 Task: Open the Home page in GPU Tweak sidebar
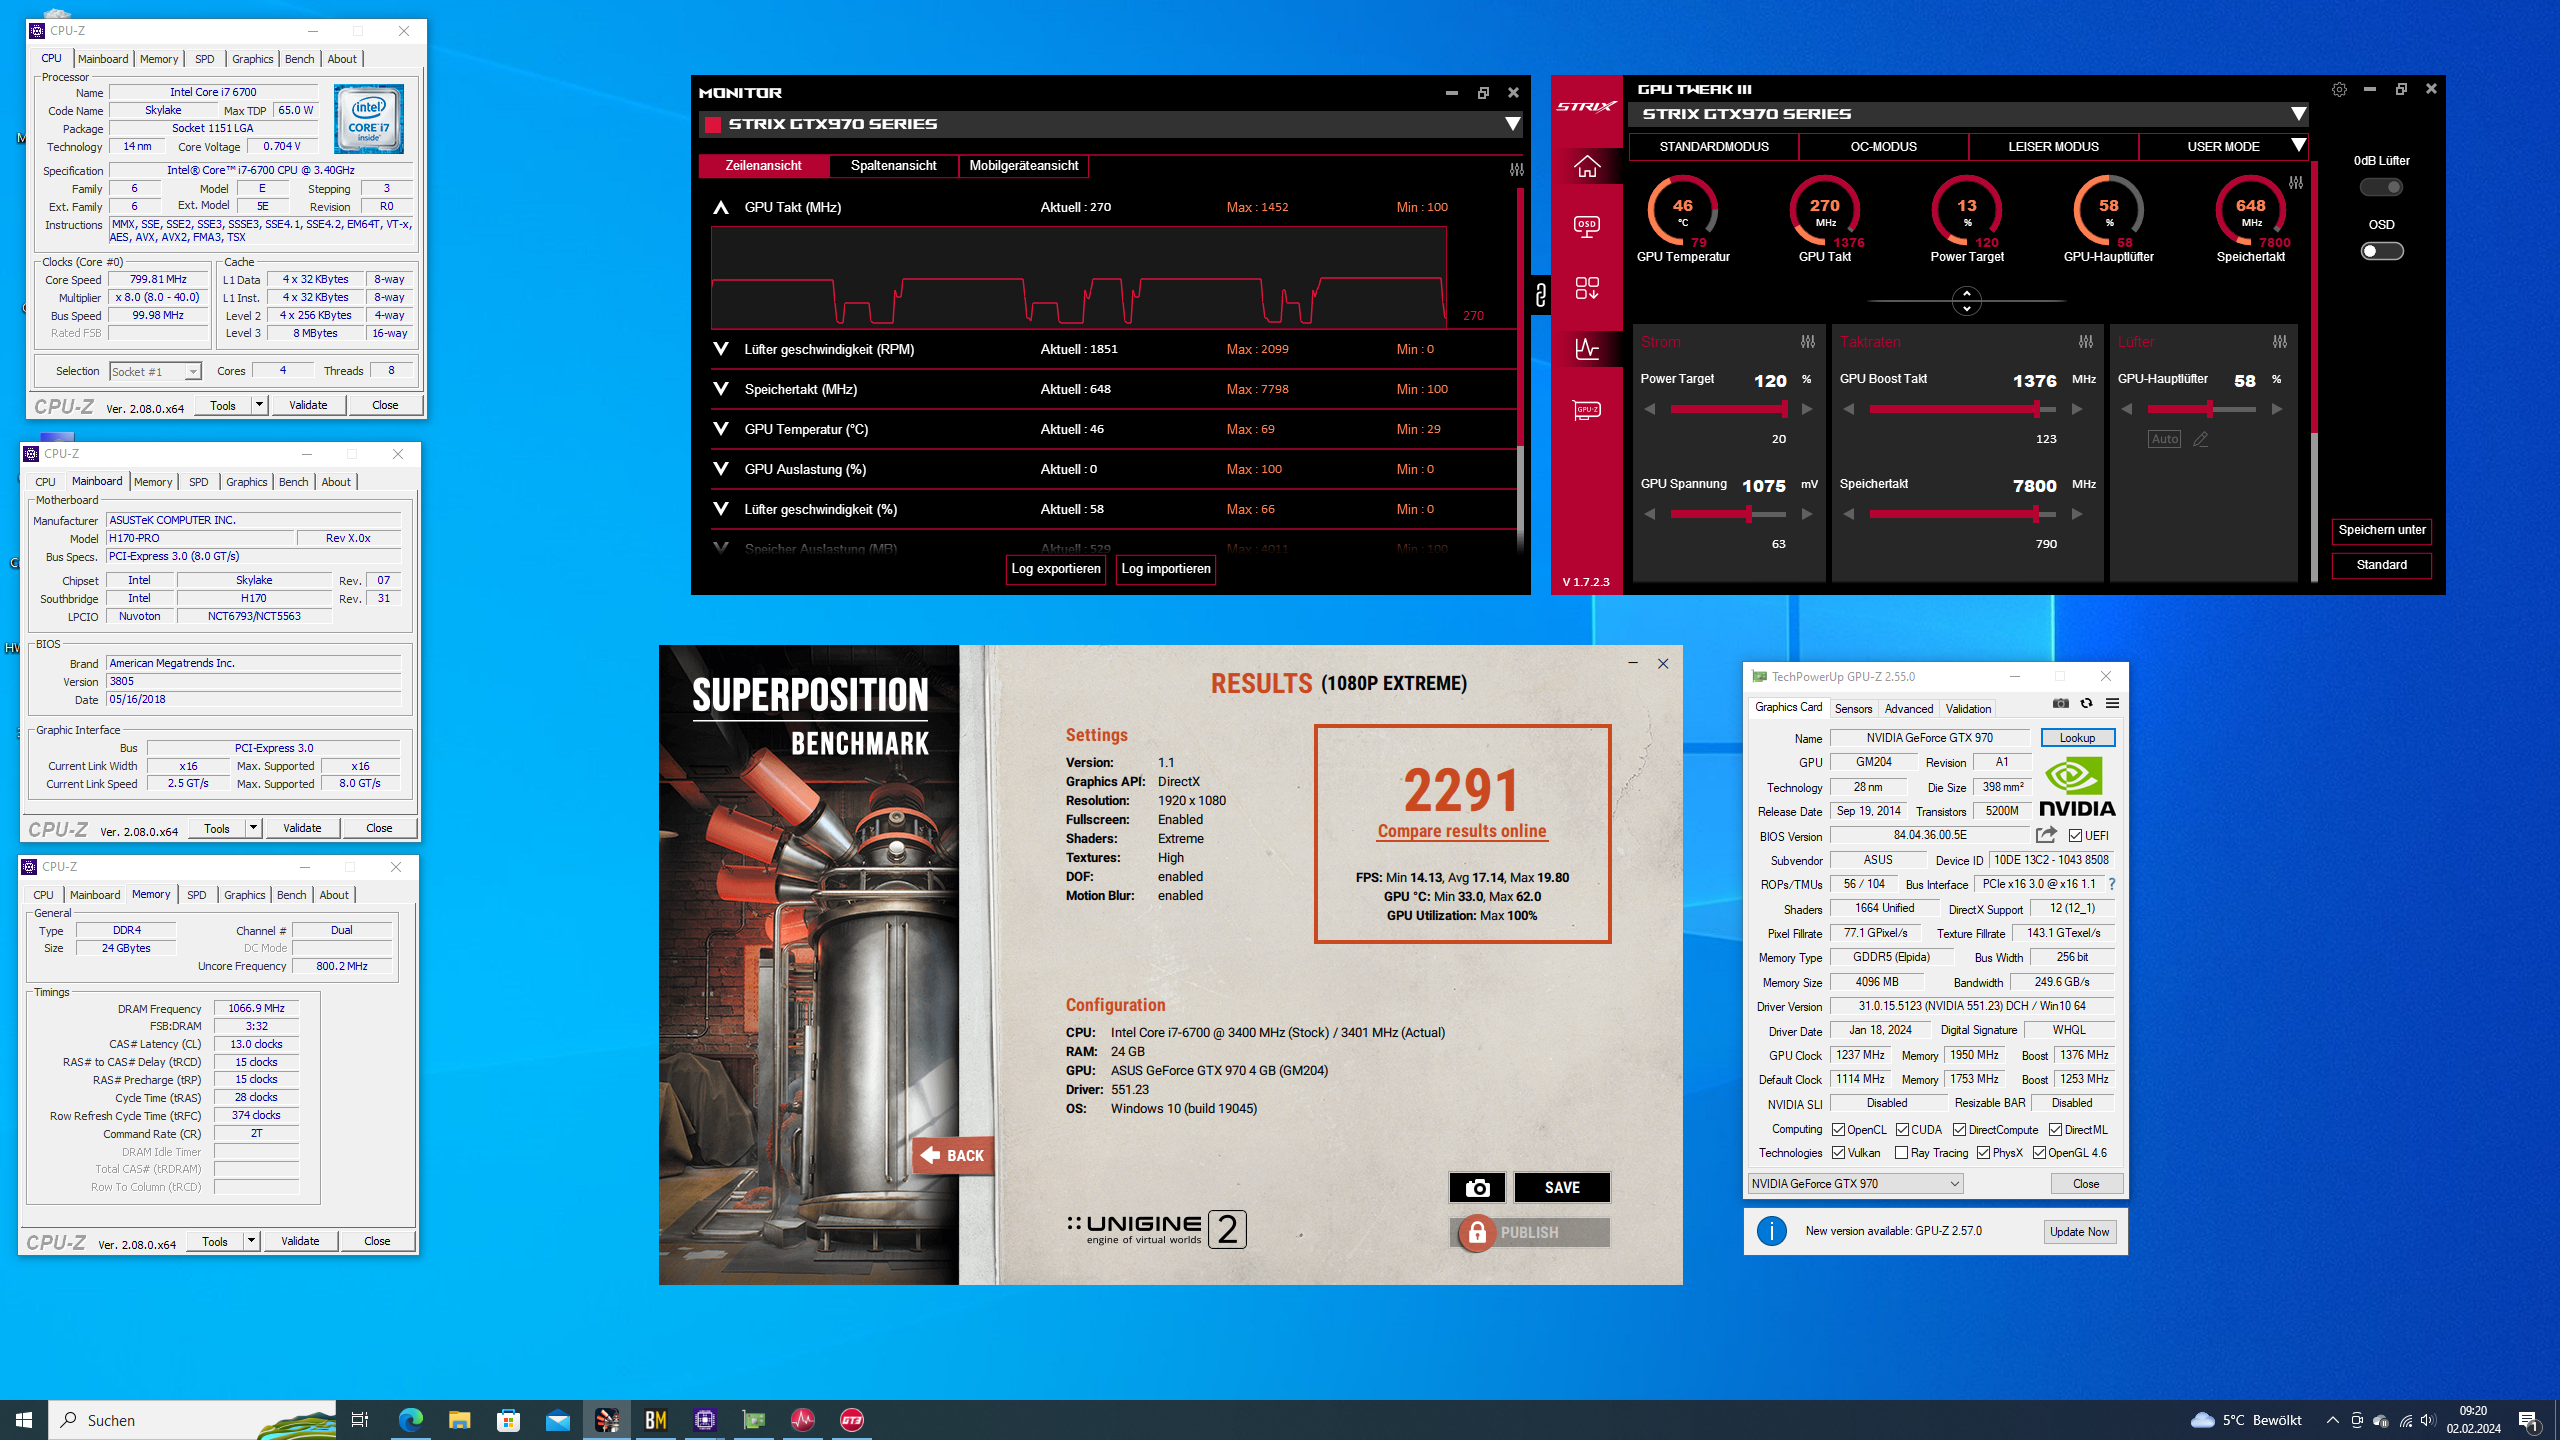(1587, 167)
